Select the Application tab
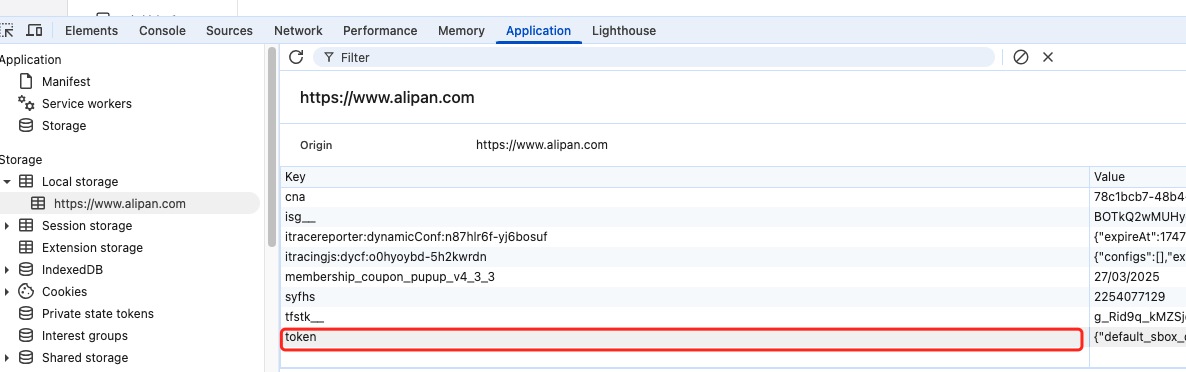Image resolution: width=1186 pixels, height=372 pixels. [539, 30]
